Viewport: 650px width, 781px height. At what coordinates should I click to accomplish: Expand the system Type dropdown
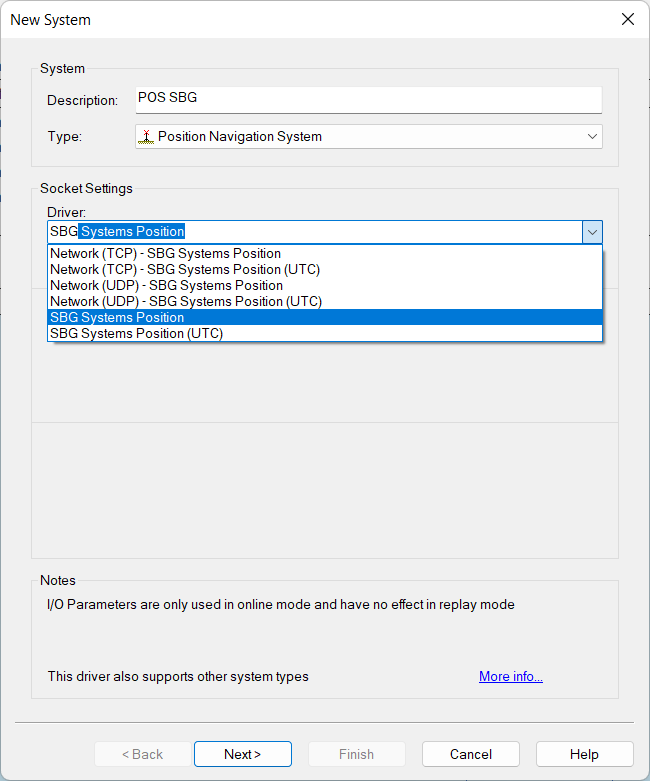(x=592, y=136)
